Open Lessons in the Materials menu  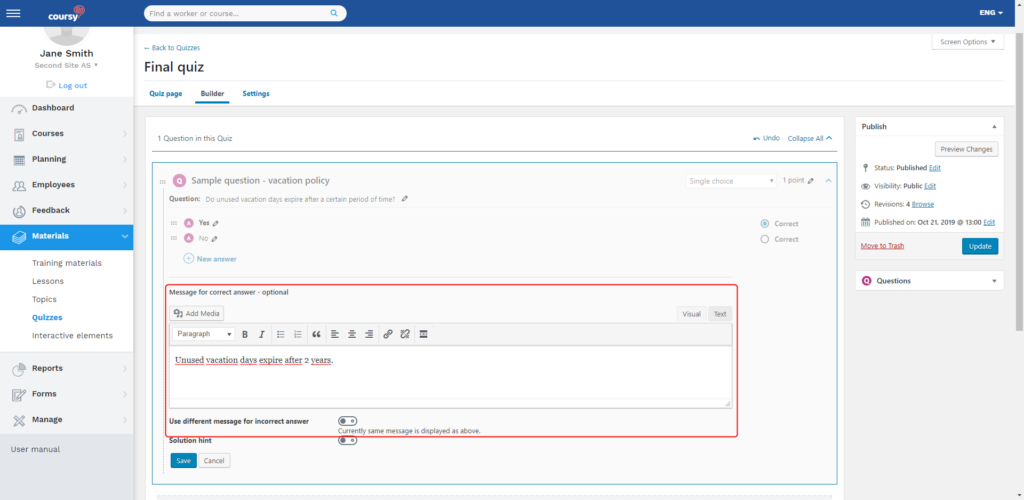click(x=48, y=281)
